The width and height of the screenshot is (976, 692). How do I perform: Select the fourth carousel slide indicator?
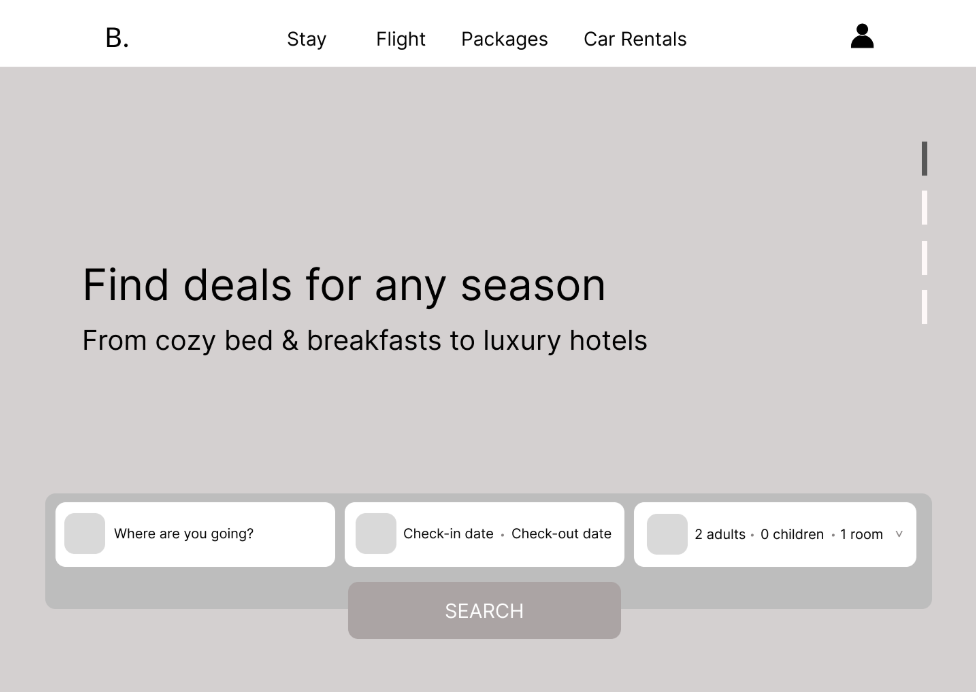[x=924, y=307]
